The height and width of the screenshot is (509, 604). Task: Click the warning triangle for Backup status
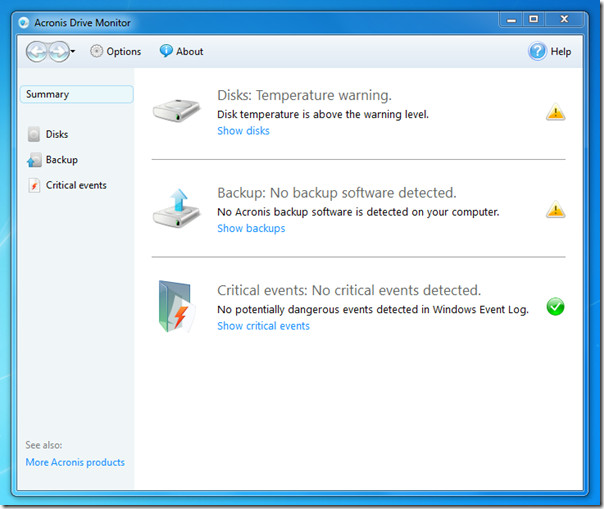pos(555,210)
